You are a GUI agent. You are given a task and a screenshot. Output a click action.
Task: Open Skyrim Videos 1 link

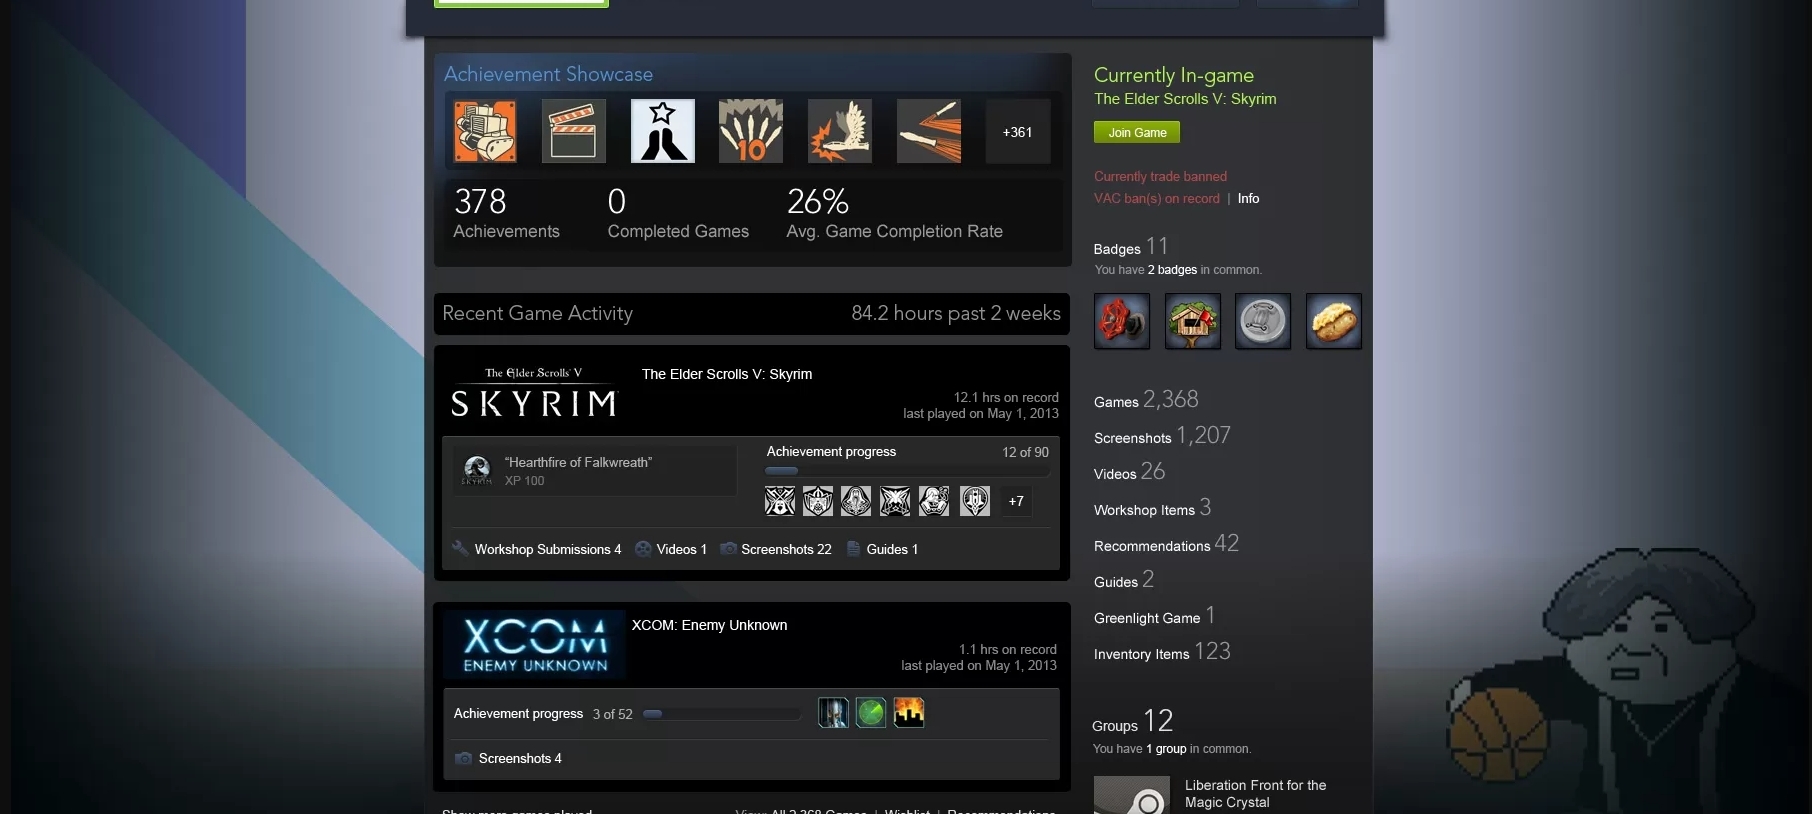[682, 549]
